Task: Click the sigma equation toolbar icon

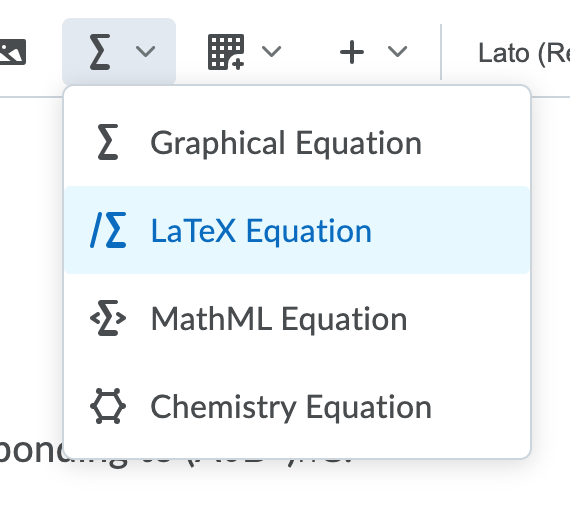Action: coord(100,52)
